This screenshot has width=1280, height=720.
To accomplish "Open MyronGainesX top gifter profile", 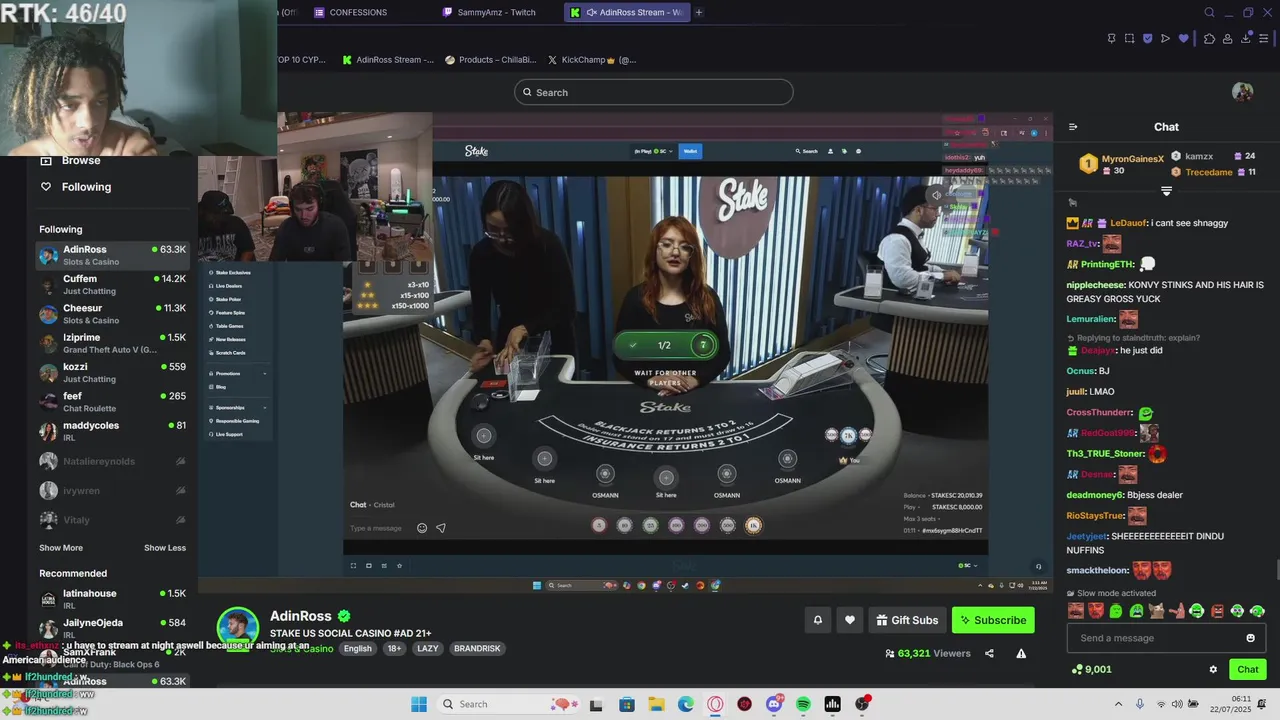I will click(x=1132, y=159).
